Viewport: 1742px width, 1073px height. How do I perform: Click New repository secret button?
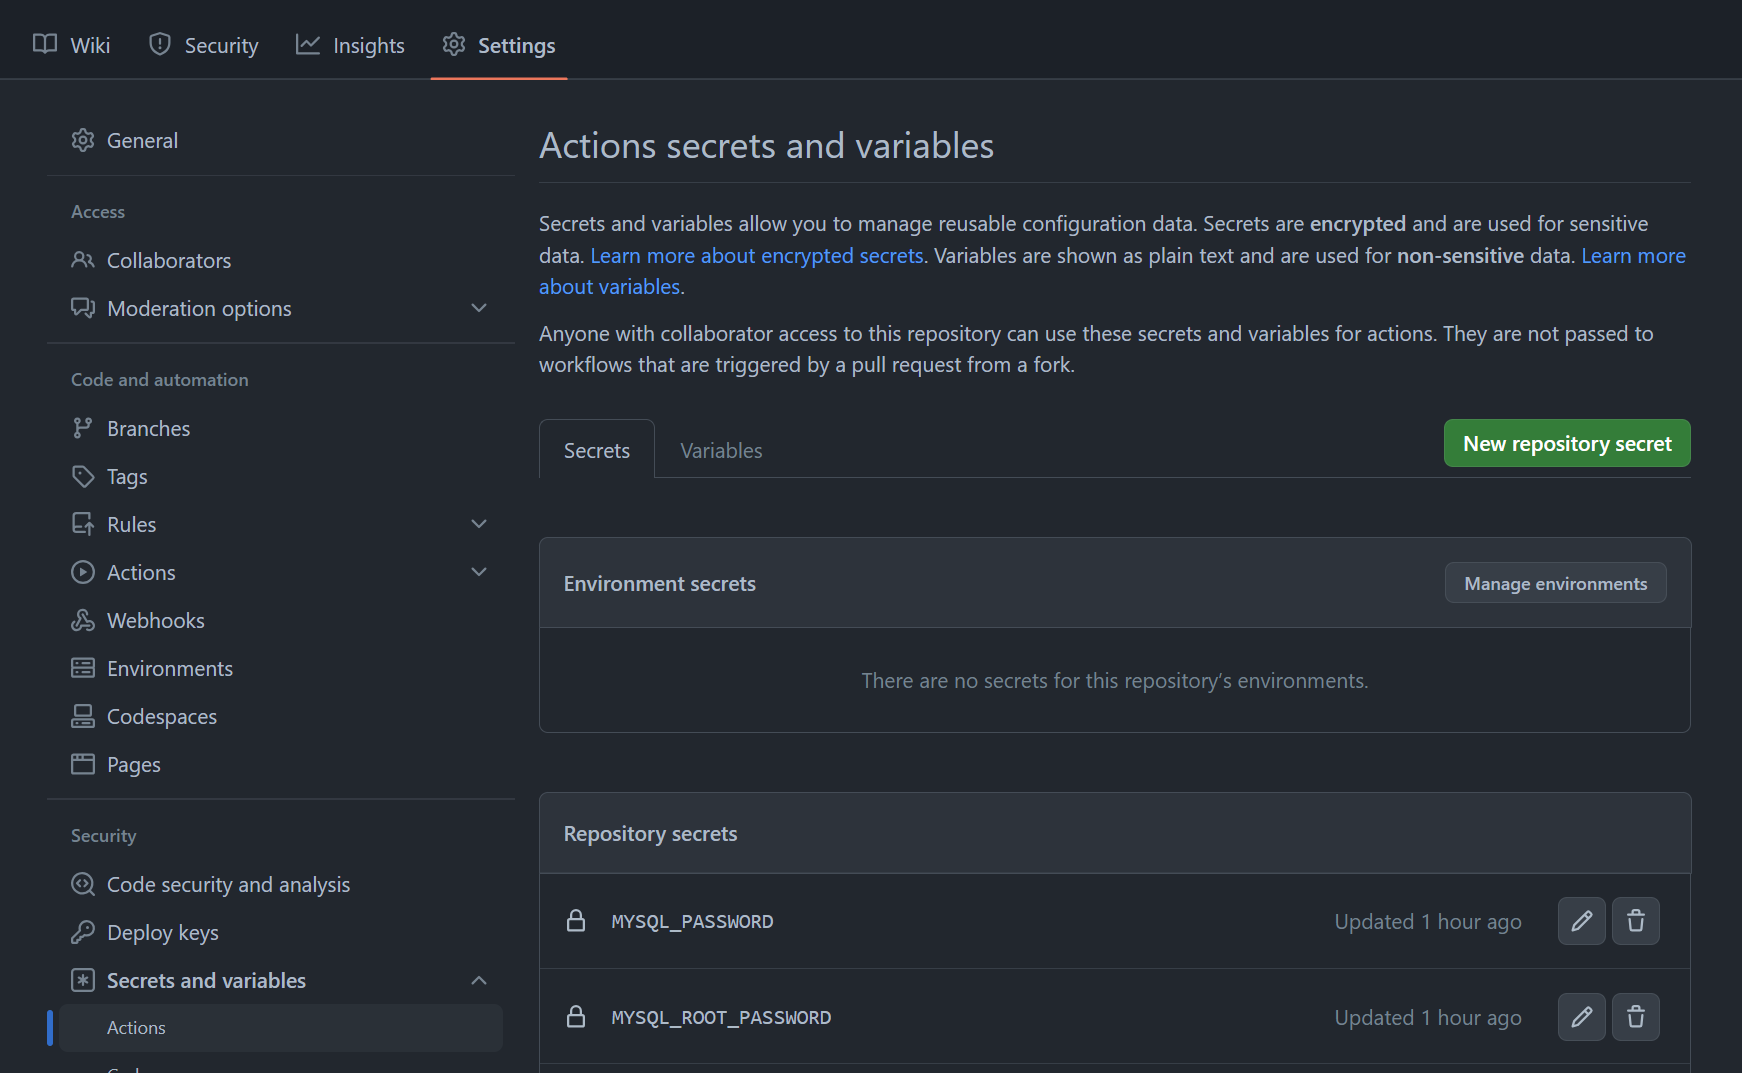1567,443
